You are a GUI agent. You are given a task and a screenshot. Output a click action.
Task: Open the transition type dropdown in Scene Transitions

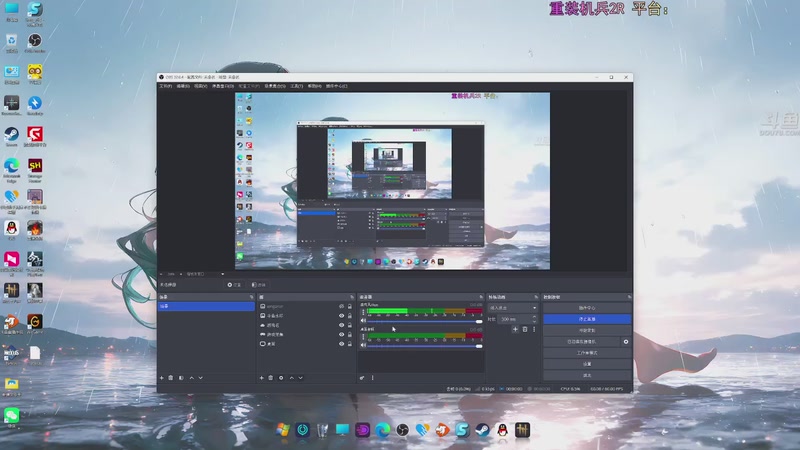click(x=513, y=308)
